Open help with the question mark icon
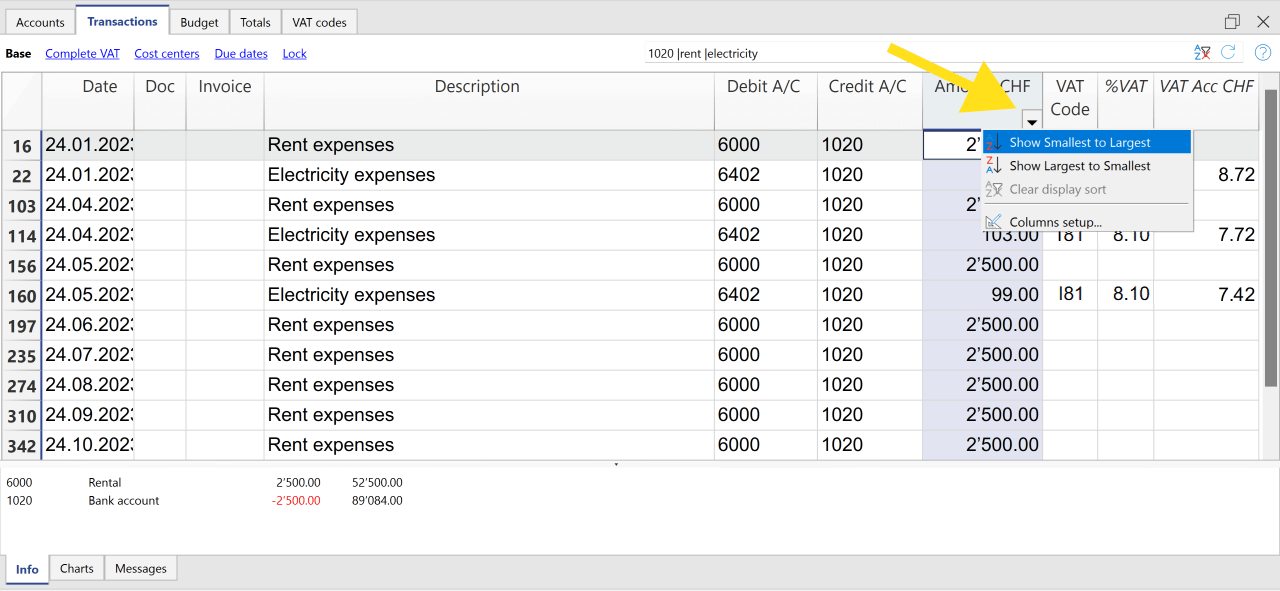 click(x=1263, y=53)
